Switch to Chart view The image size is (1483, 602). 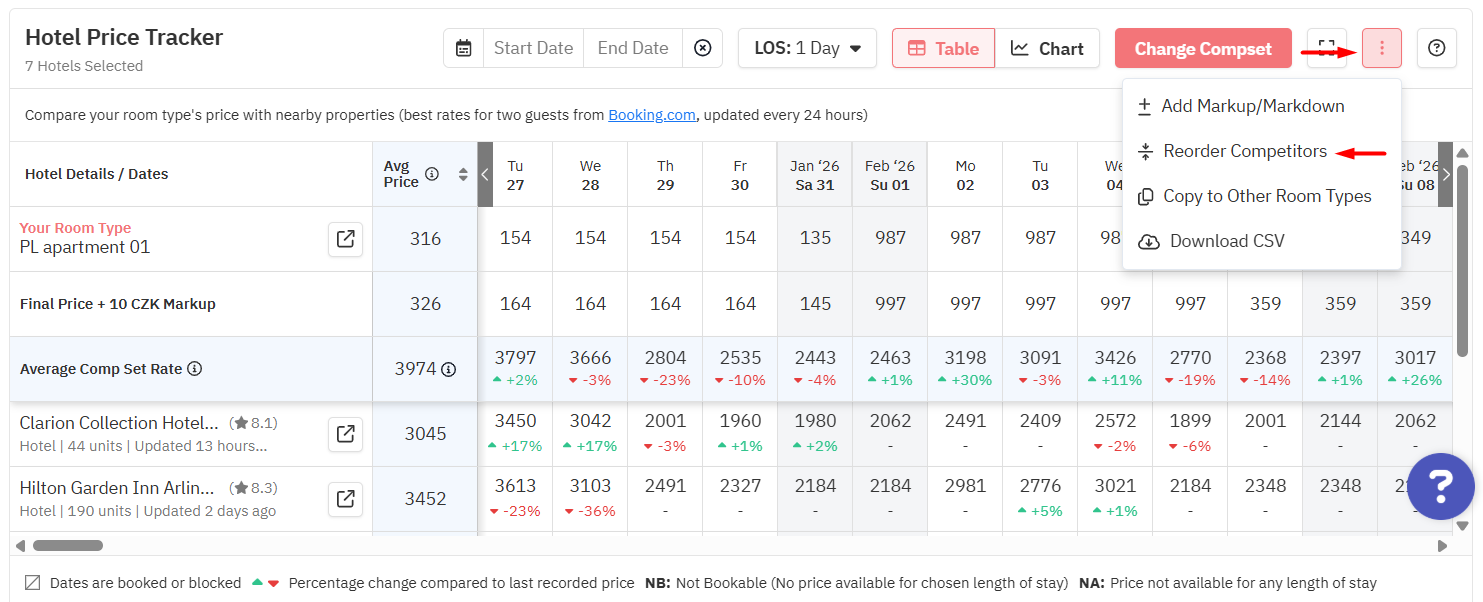click(x=1047, y=48)
